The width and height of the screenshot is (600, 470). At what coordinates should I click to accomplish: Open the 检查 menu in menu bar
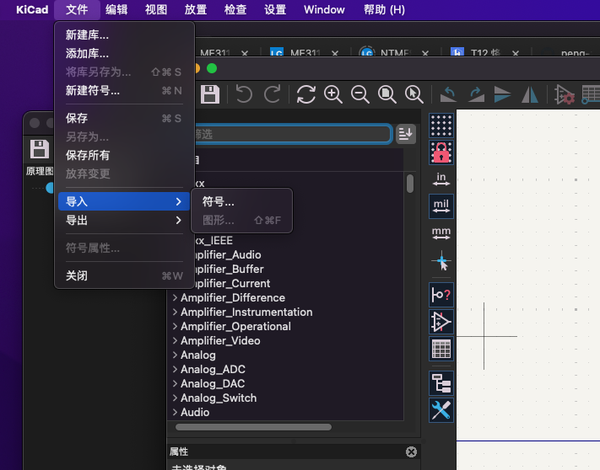click(235, 10)
